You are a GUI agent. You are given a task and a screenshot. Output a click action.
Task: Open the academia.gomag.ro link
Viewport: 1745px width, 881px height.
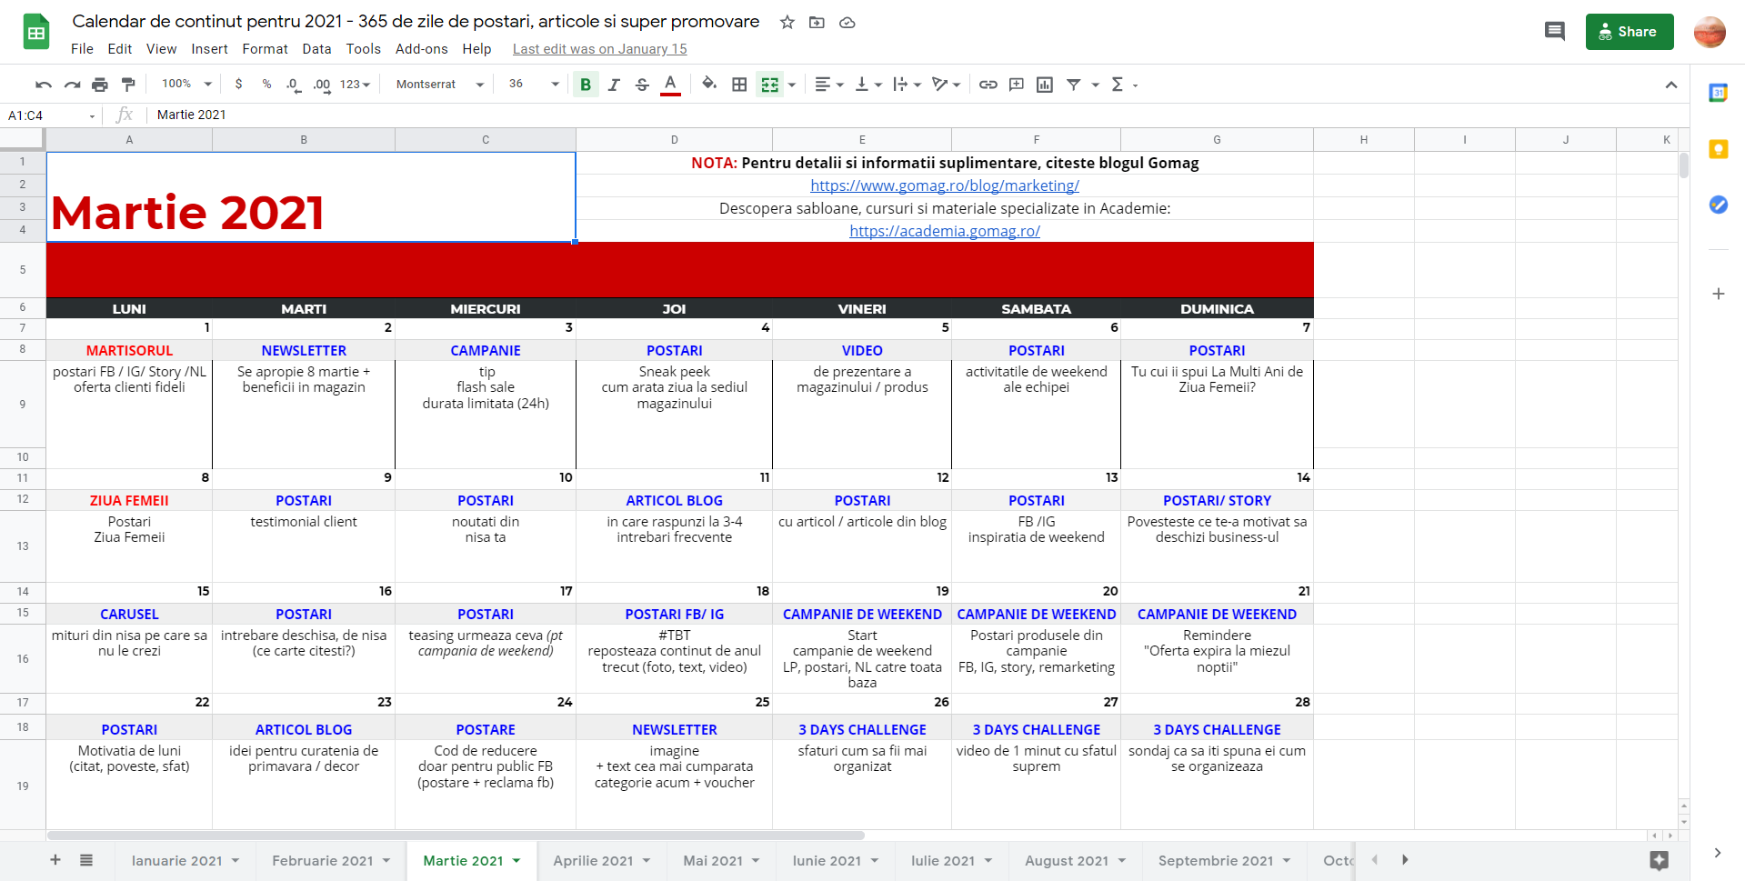[x=945, y=231]
